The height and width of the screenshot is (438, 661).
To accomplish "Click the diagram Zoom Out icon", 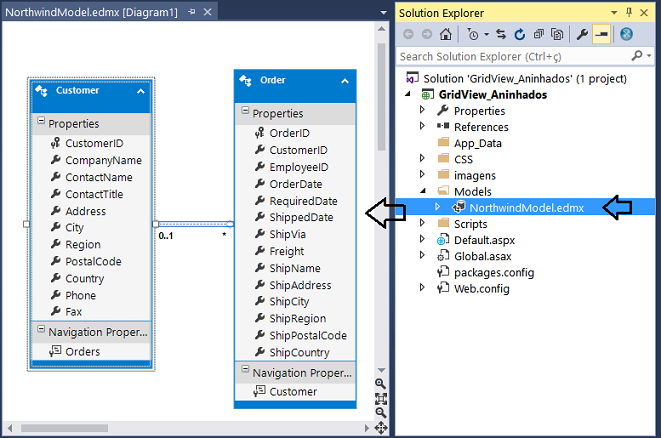I will pyautogui.click(x=381, y=413).
